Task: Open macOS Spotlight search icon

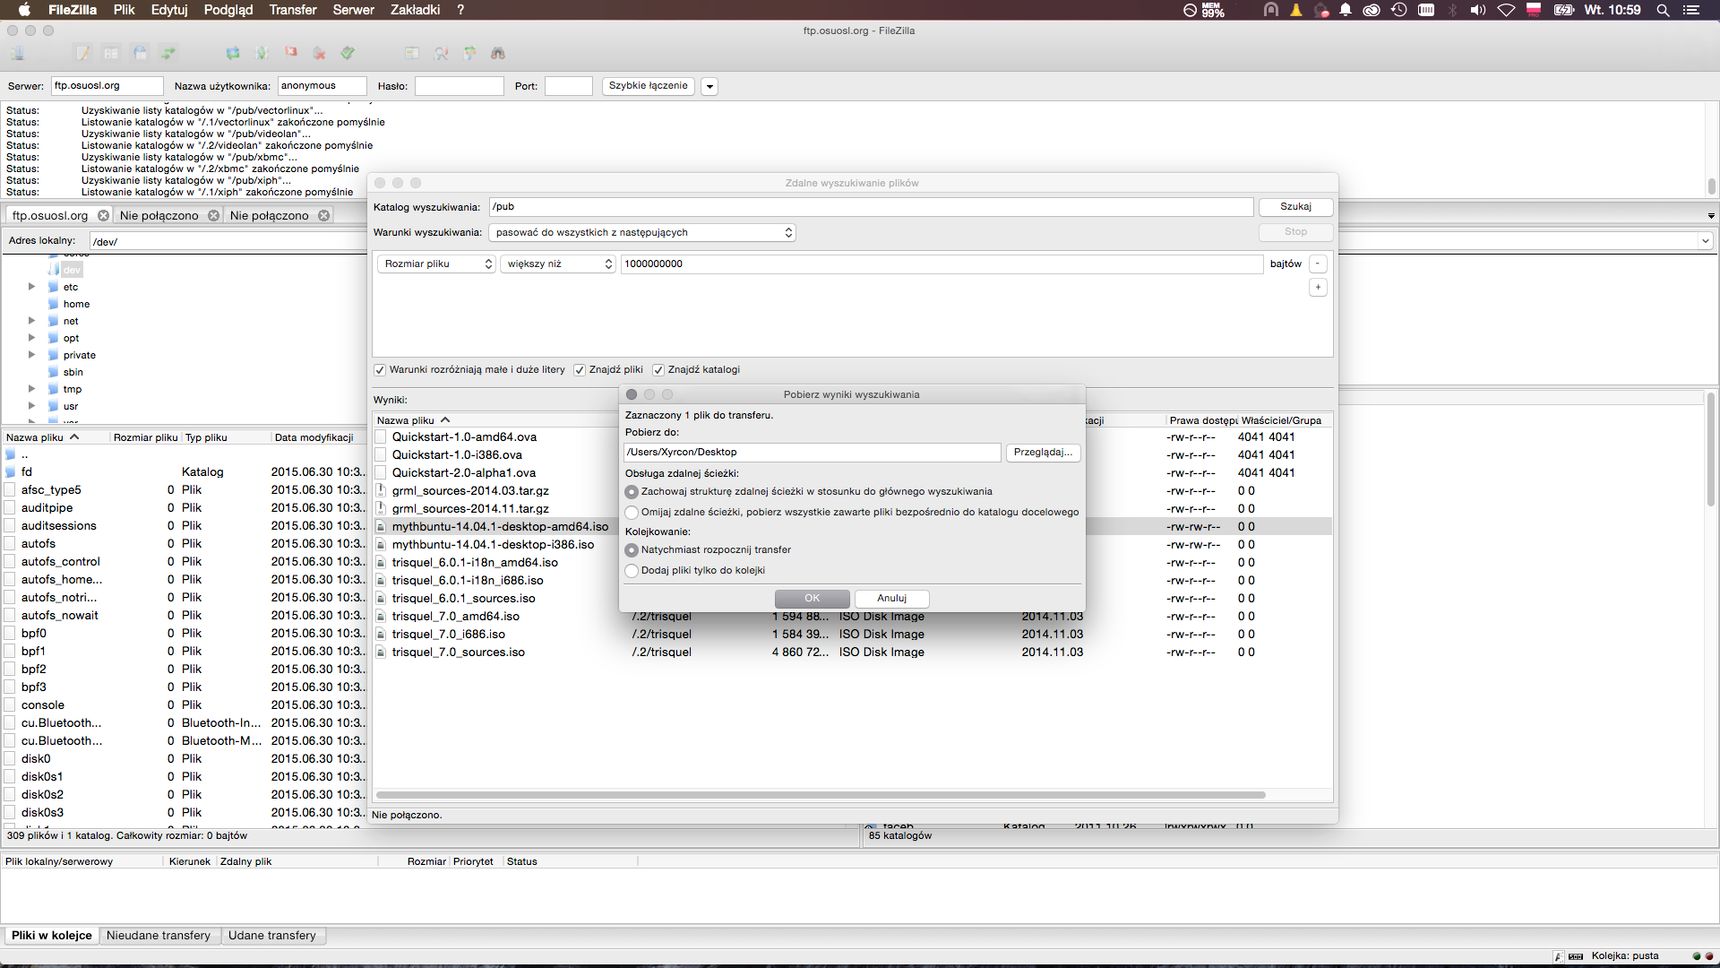Action: (1663, 10)
